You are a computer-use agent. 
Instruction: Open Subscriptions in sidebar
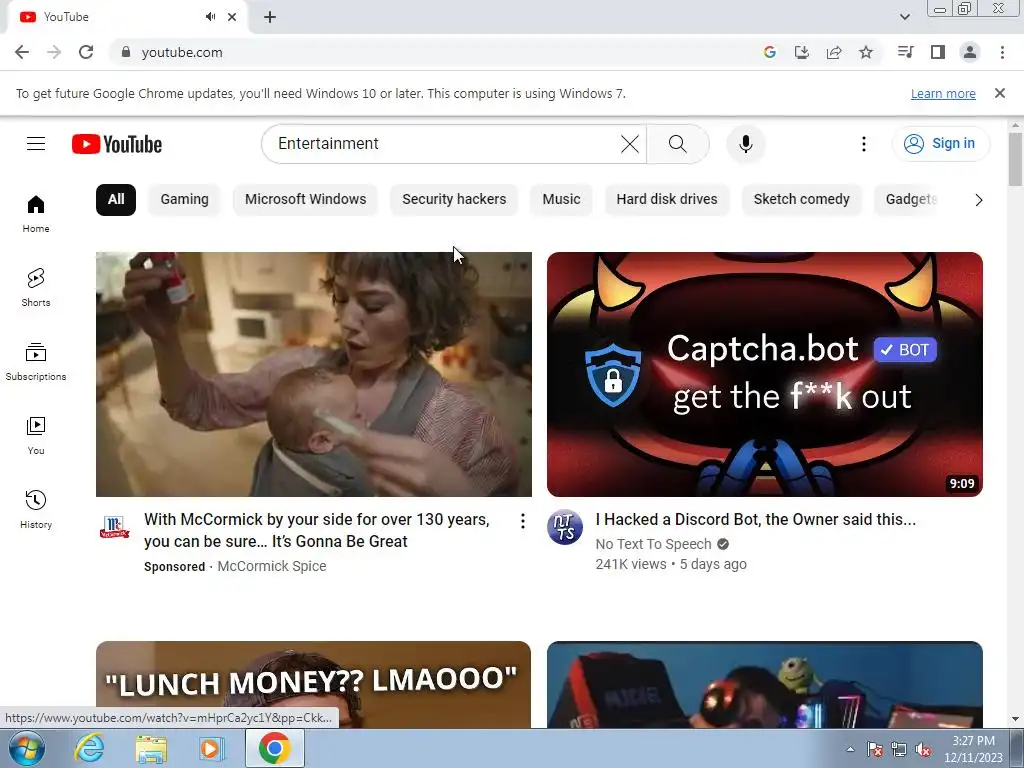[x=36, y=362]
